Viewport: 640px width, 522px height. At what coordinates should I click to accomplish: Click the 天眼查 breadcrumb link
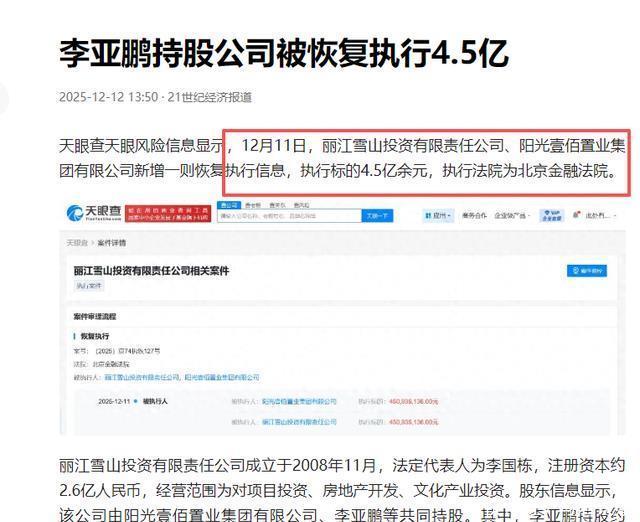[x=76, y=242]
